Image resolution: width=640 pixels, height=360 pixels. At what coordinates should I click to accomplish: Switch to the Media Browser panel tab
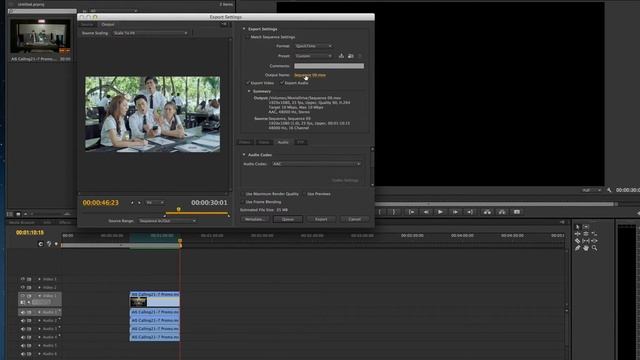(x=22, y=222)
